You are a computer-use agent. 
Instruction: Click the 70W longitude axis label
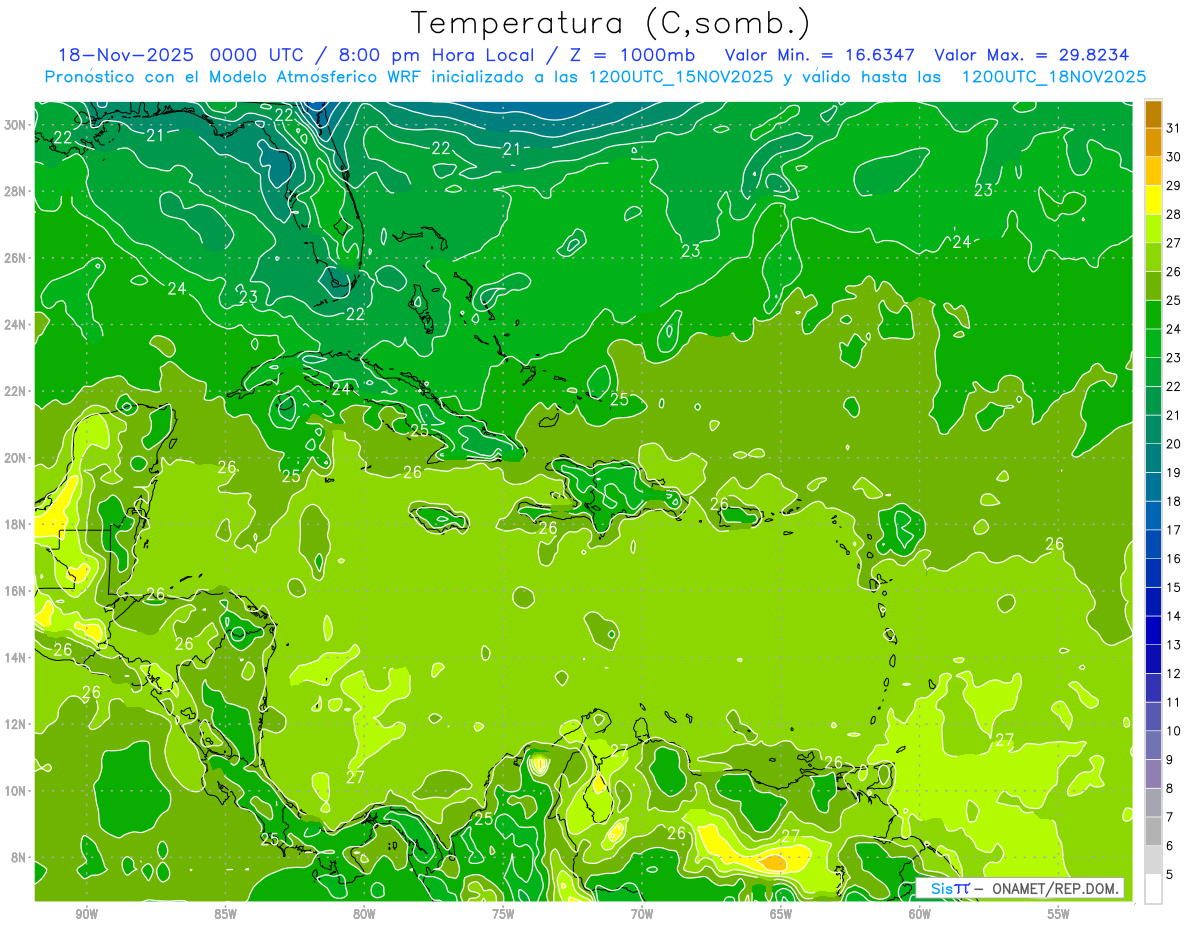(642, 914)
